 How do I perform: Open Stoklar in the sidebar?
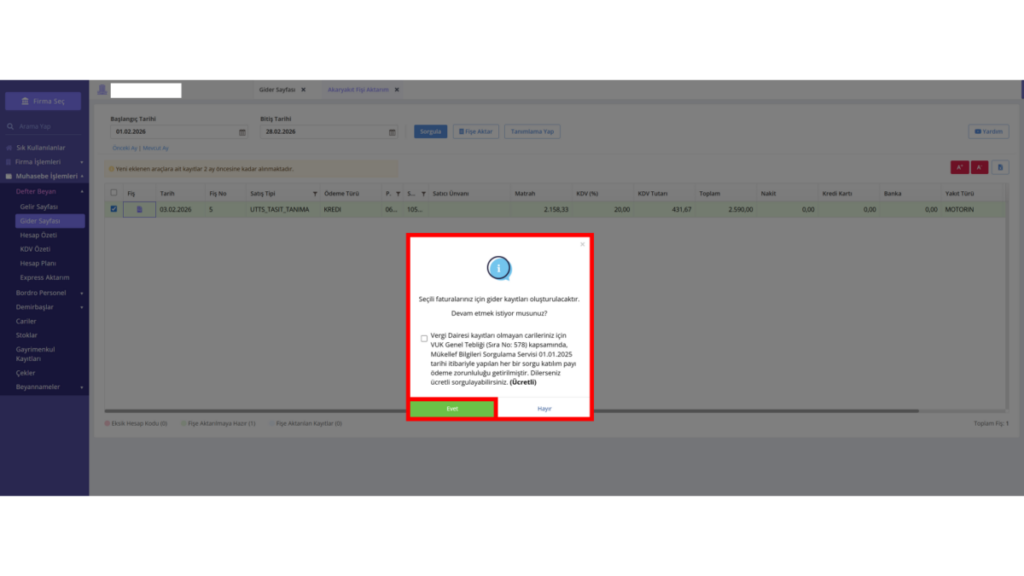27,335
